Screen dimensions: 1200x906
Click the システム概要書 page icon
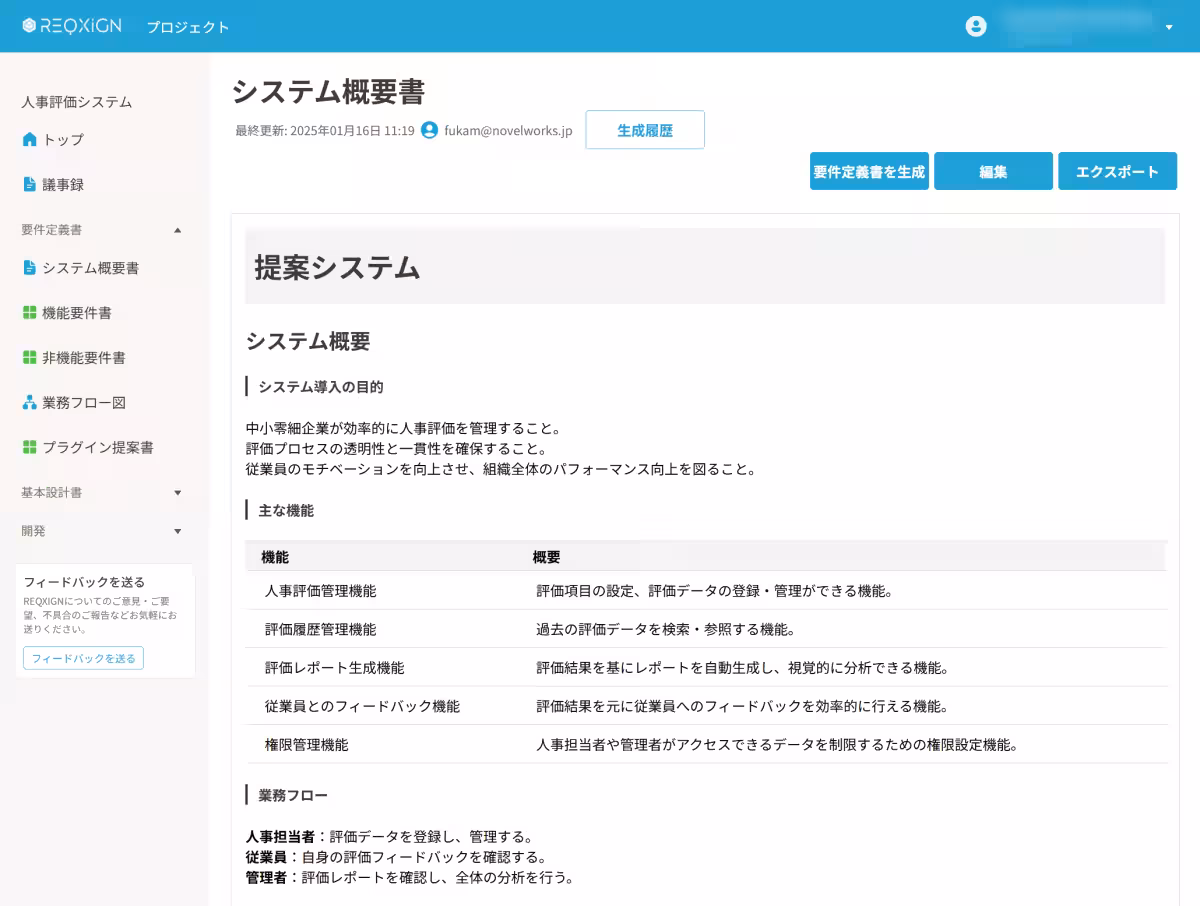tap(30, 268)
